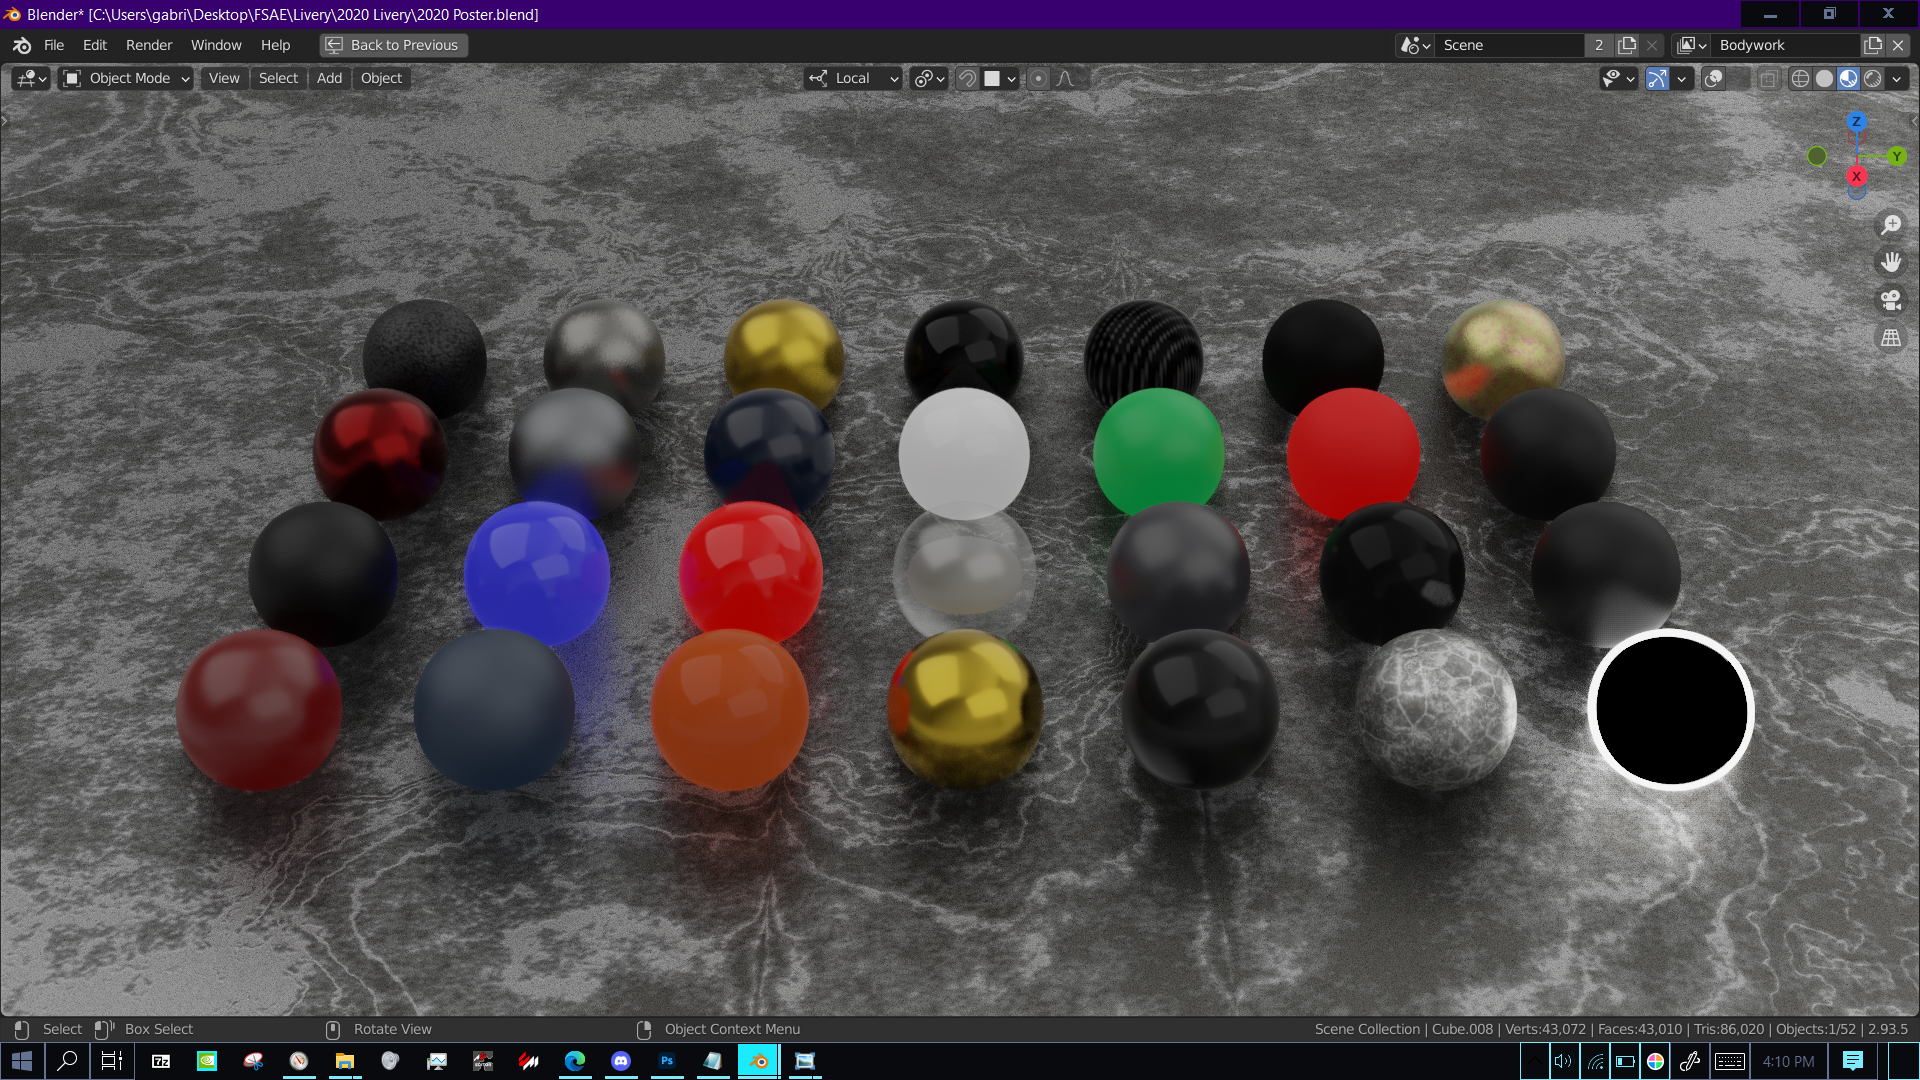Viewport: 1920px width, 1080px height.
Task: Open 7-Zip from the taskbar
Action: tap(160, 1061)
